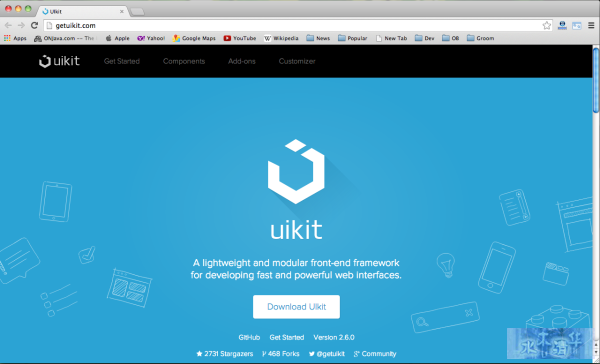600x364 pixels.
Task: Select the Uikit browser tab
Action: coord(82,11)
